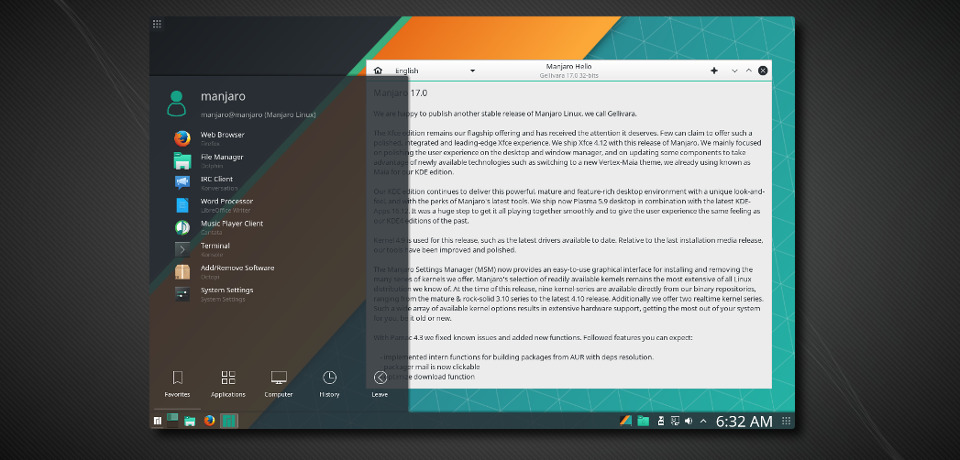Launch Firefox Web Browser from the menu

coord(183,138)
